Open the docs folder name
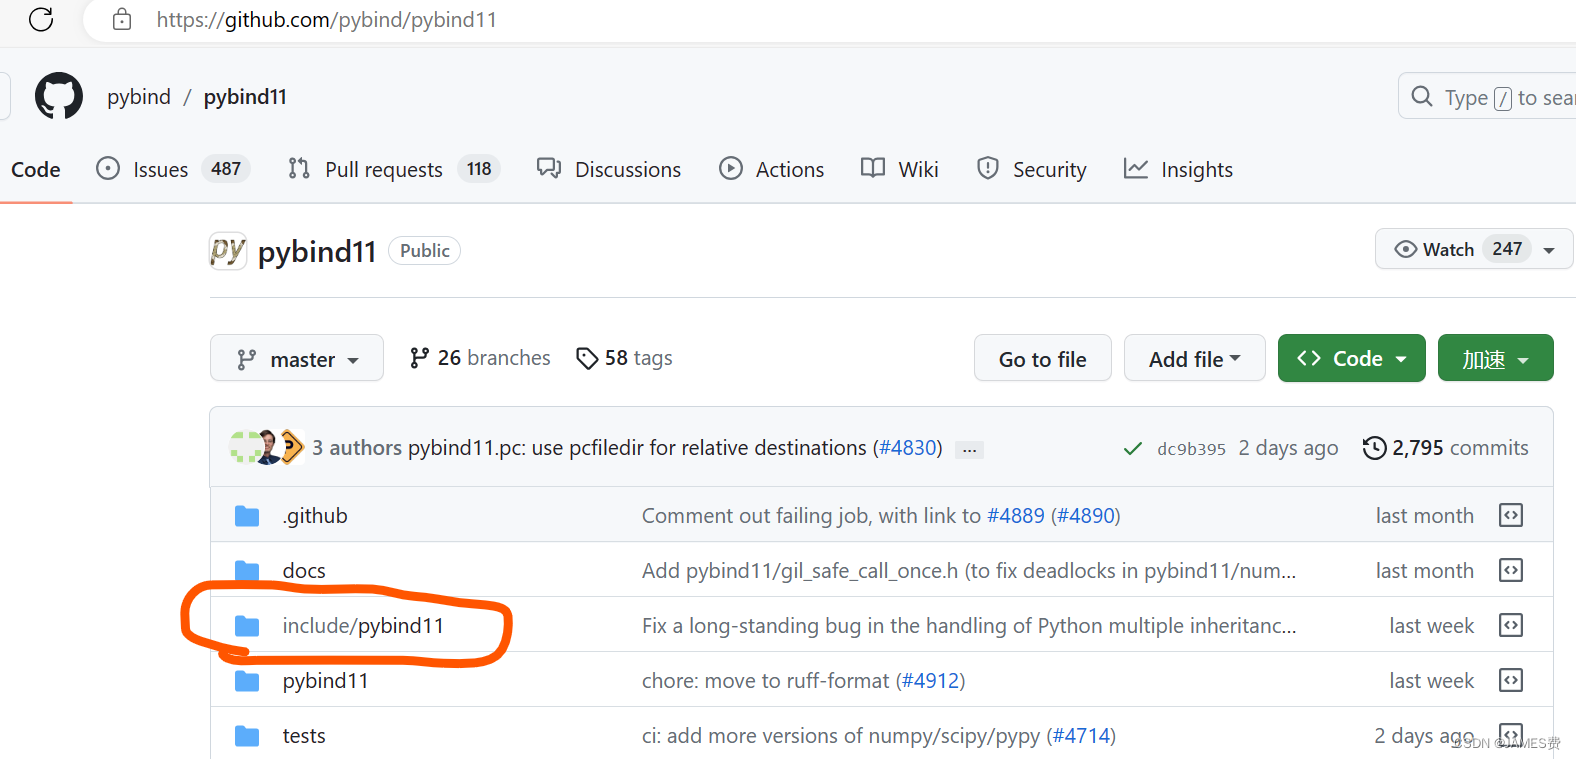Screen dimensions: 1576x759 (304, 571)
